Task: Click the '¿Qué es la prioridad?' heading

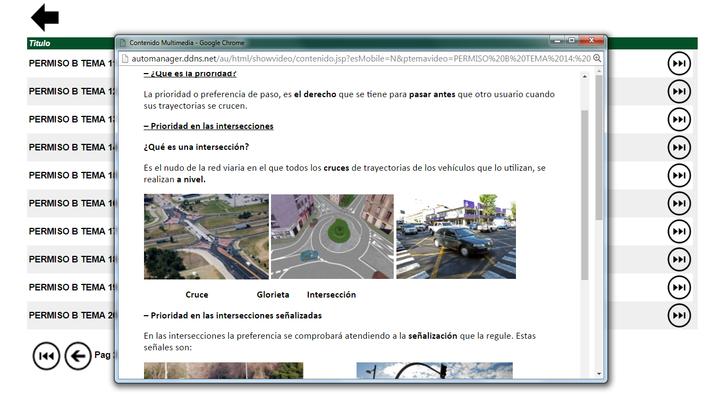Action: [190, 73]
